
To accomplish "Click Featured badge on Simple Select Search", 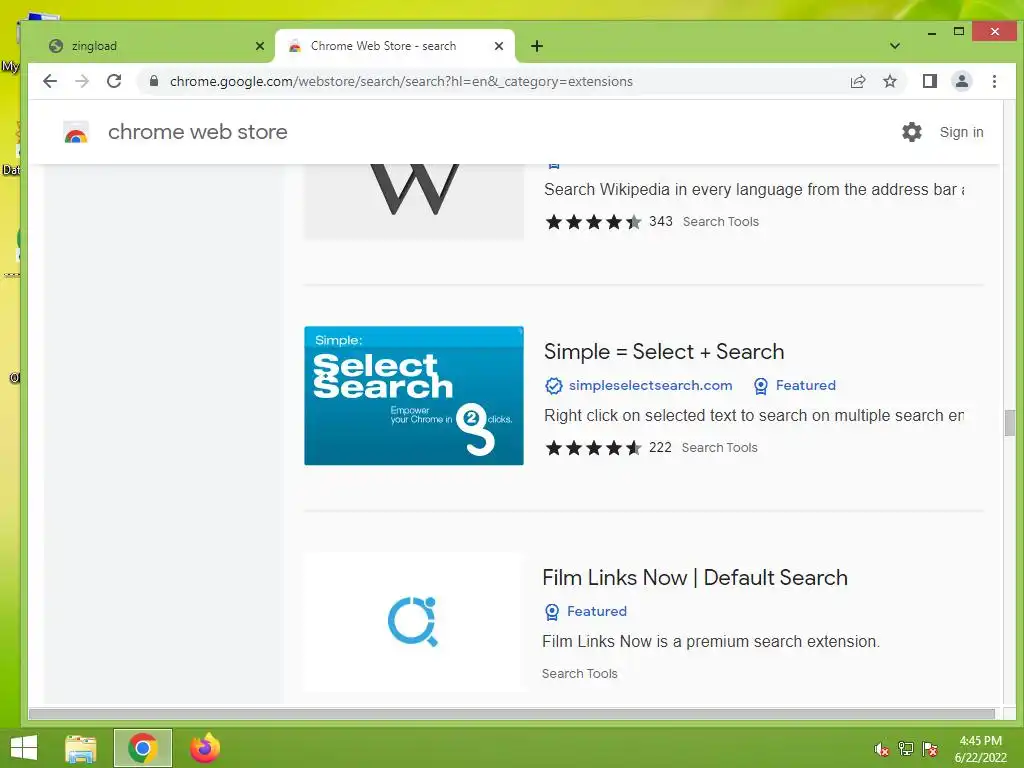I will [x=795, y=385].
